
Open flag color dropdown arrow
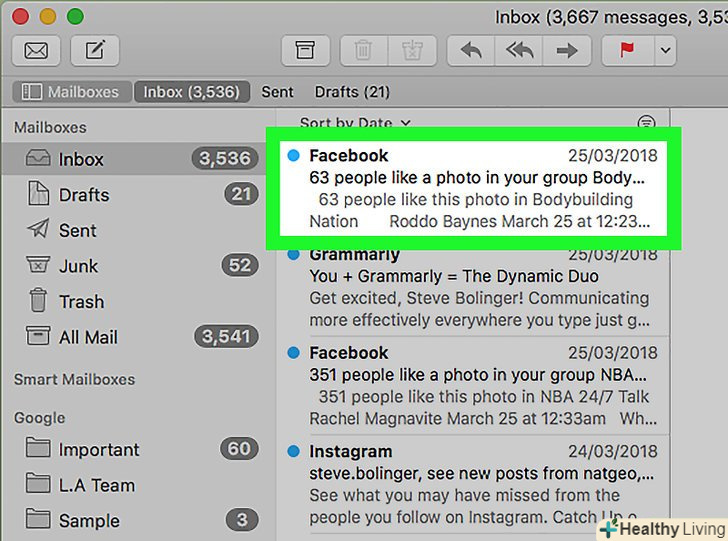(x=665, y=50)
